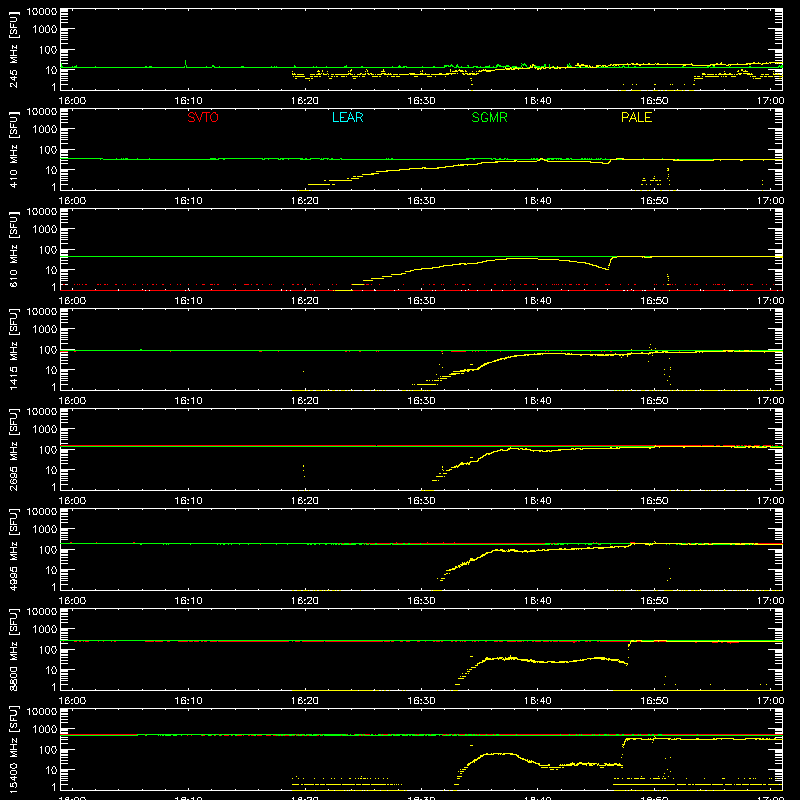Click the 10 y-axis label of 4995 MHz plot

[51, 570]
